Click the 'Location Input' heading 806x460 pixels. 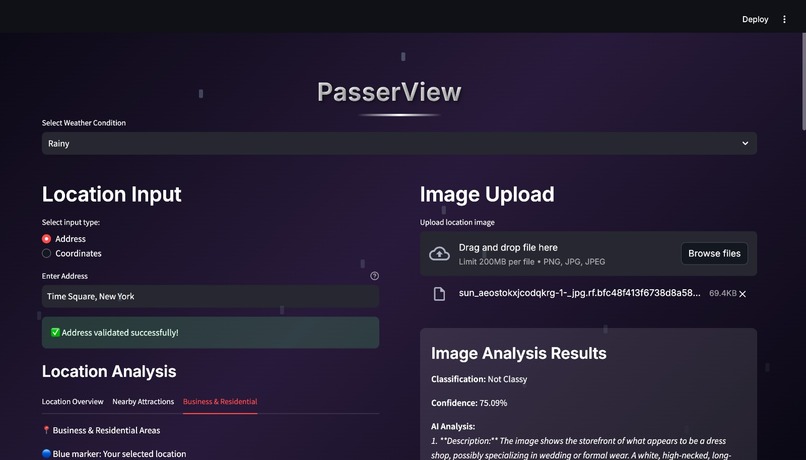click(112, 194)
